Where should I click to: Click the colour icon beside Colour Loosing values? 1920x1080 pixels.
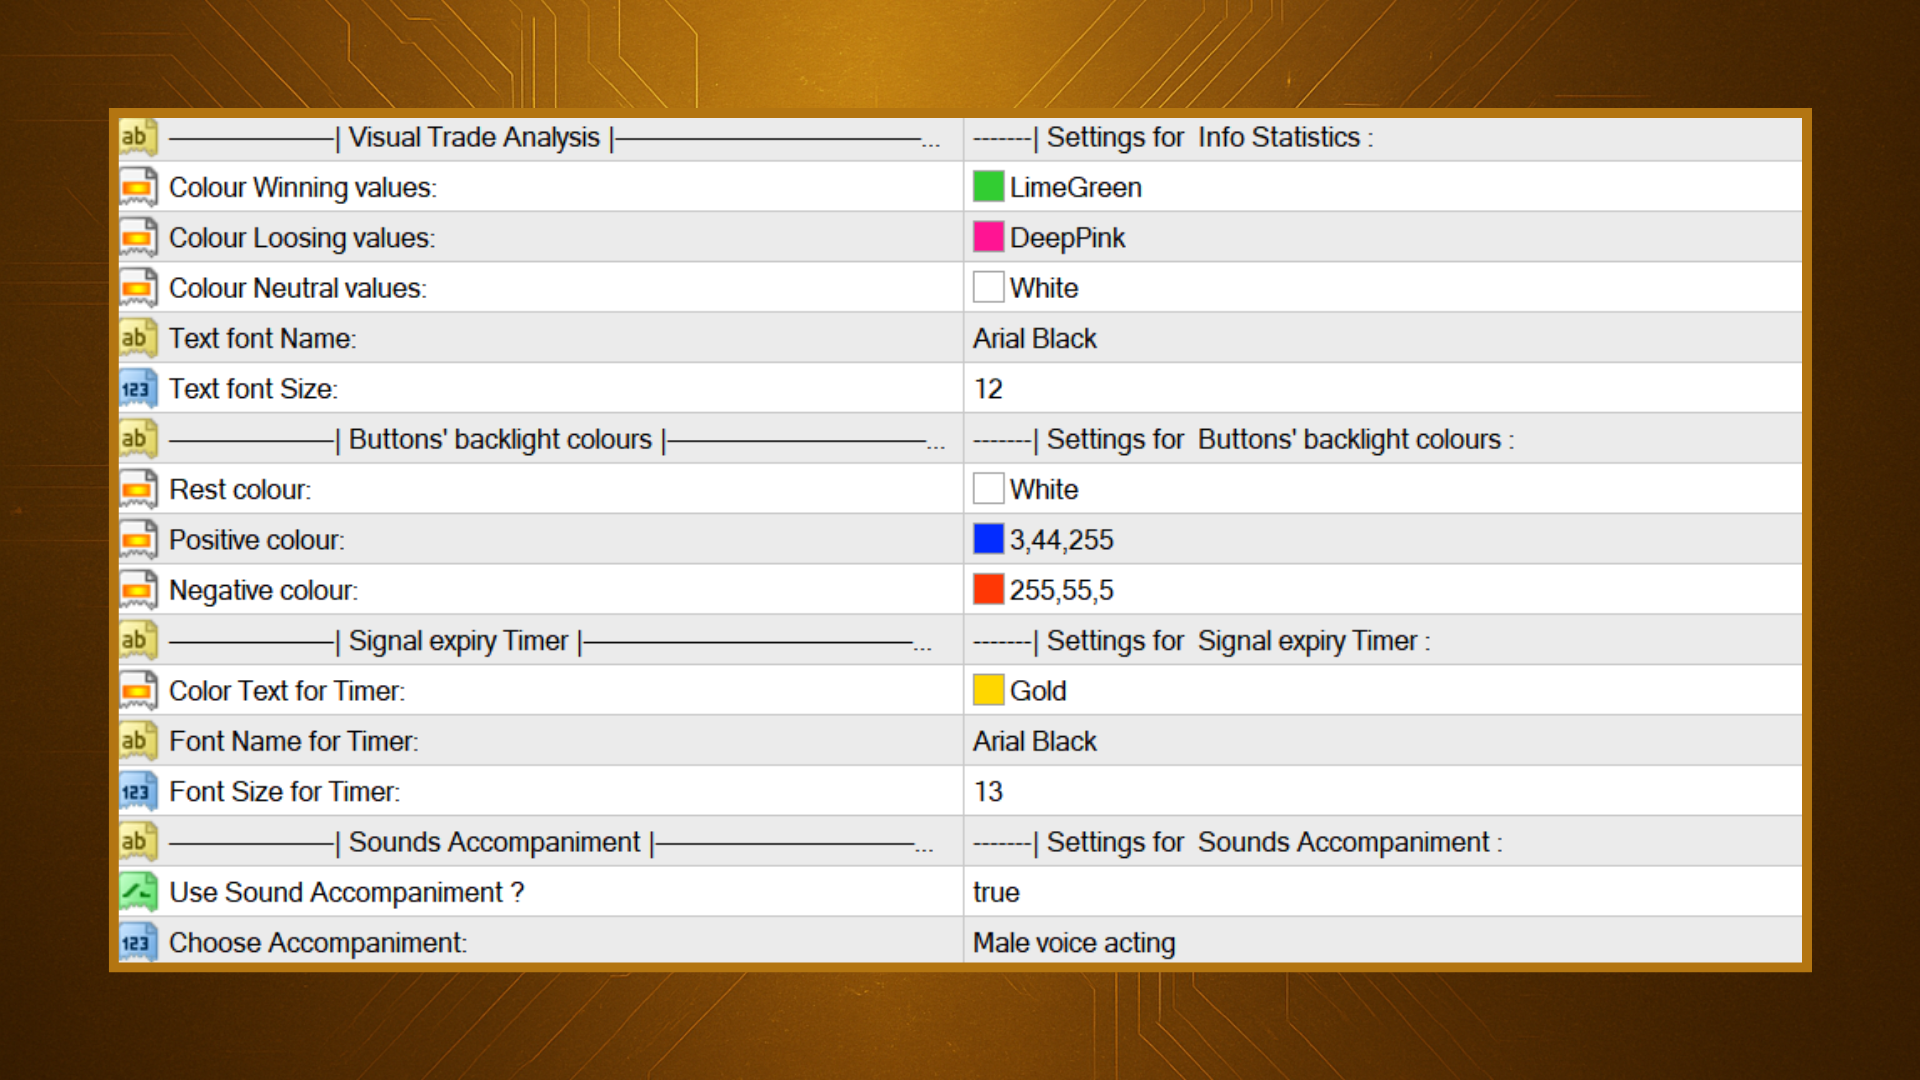138,238
